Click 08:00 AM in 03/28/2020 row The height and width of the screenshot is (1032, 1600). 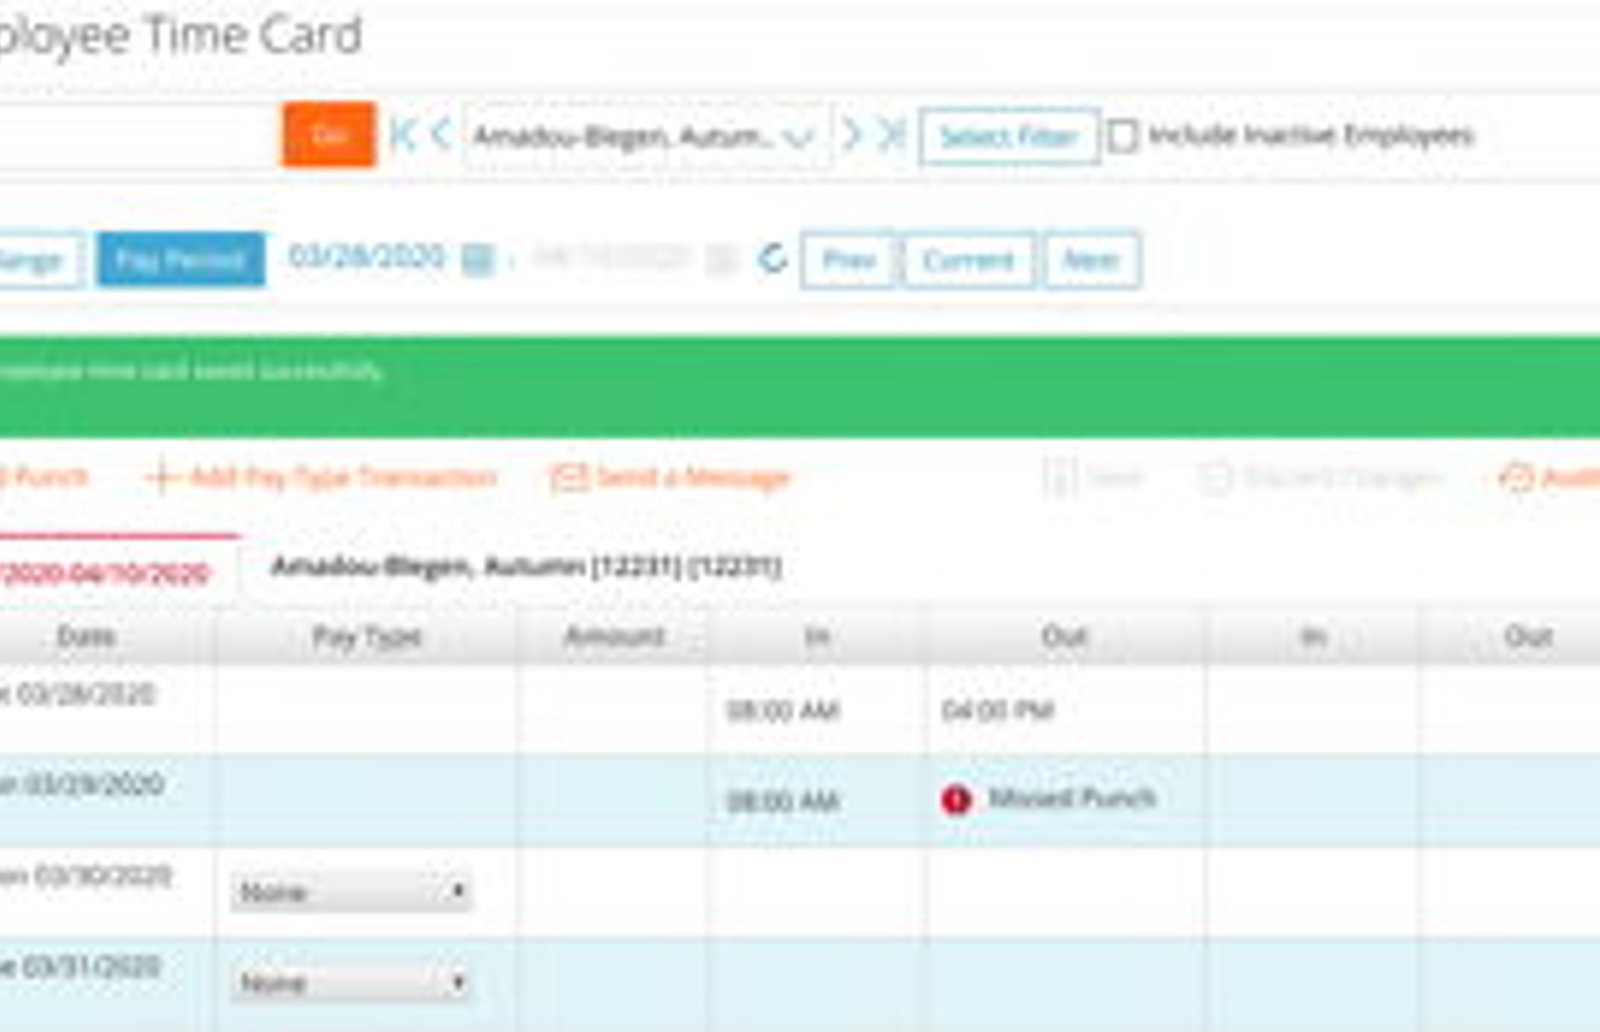coord(783,711)
